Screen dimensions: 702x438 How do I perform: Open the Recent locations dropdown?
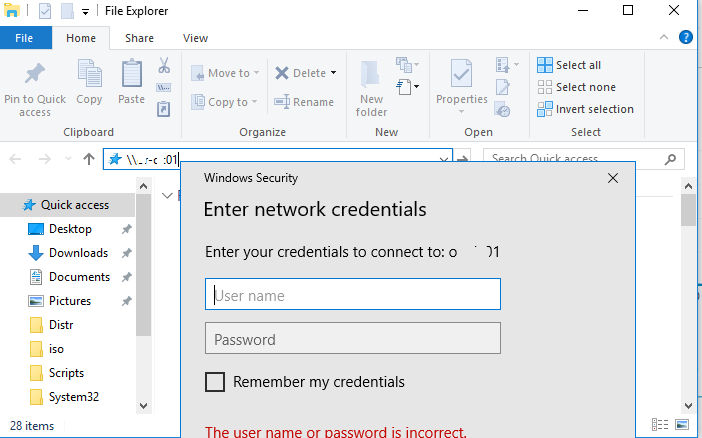pos(68,159)
